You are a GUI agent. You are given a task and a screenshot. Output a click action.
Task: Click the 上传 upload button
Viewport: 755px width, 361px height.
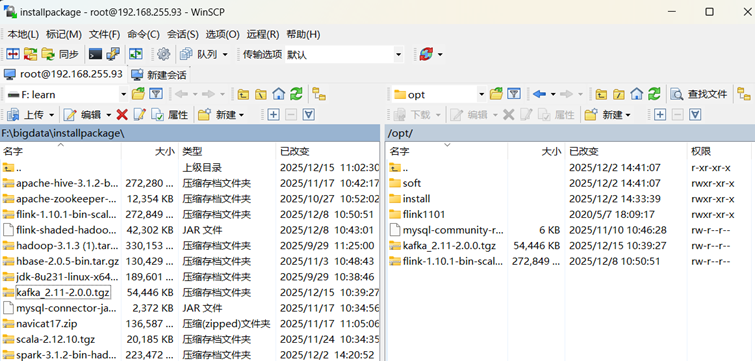coord(26,115)
